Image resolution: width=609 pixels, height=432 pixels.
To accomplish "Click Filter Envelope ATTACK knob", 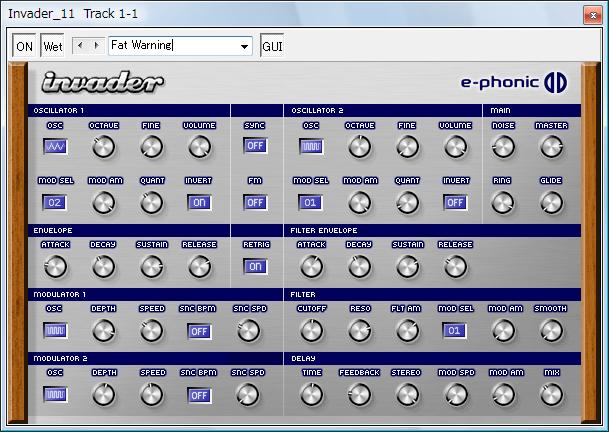I will [311, 267].
